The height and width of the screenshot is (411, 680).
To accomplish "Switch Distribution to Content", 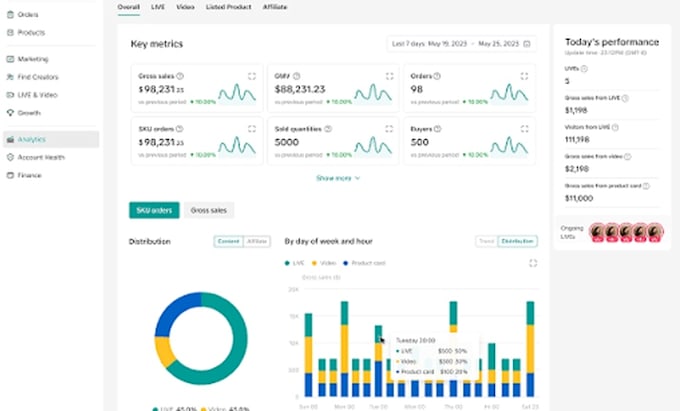I will pyautogui.click(x=229, y=241).
